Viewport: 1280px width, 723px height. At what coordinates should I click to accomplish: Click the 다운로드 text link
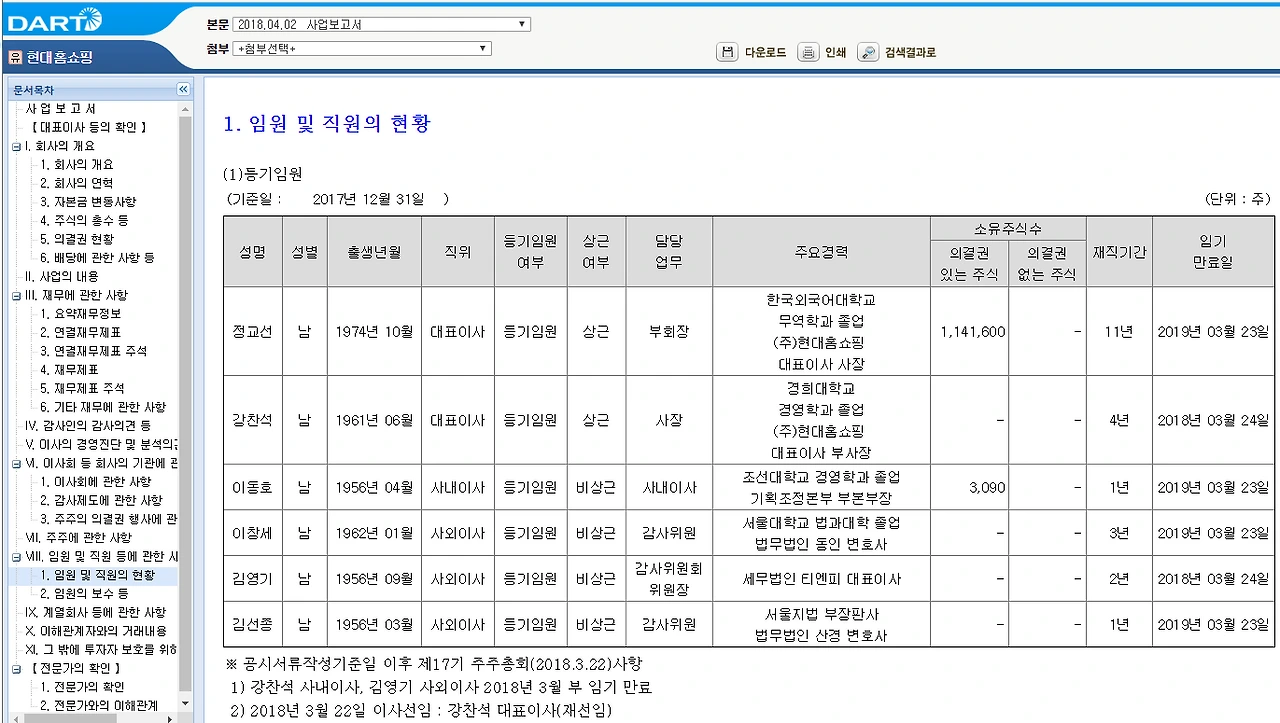(765, 53)
